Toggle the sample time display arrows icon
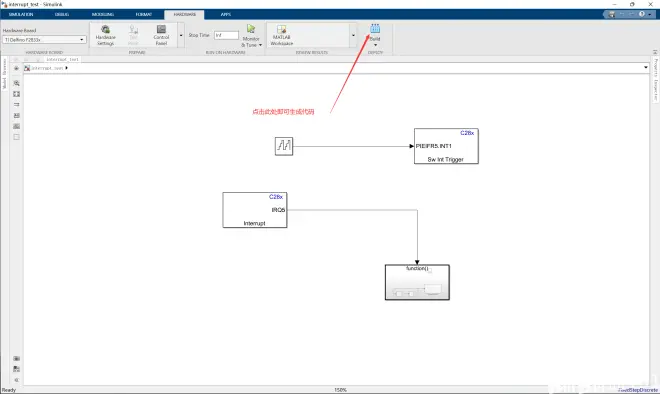 tap(16, 104)
